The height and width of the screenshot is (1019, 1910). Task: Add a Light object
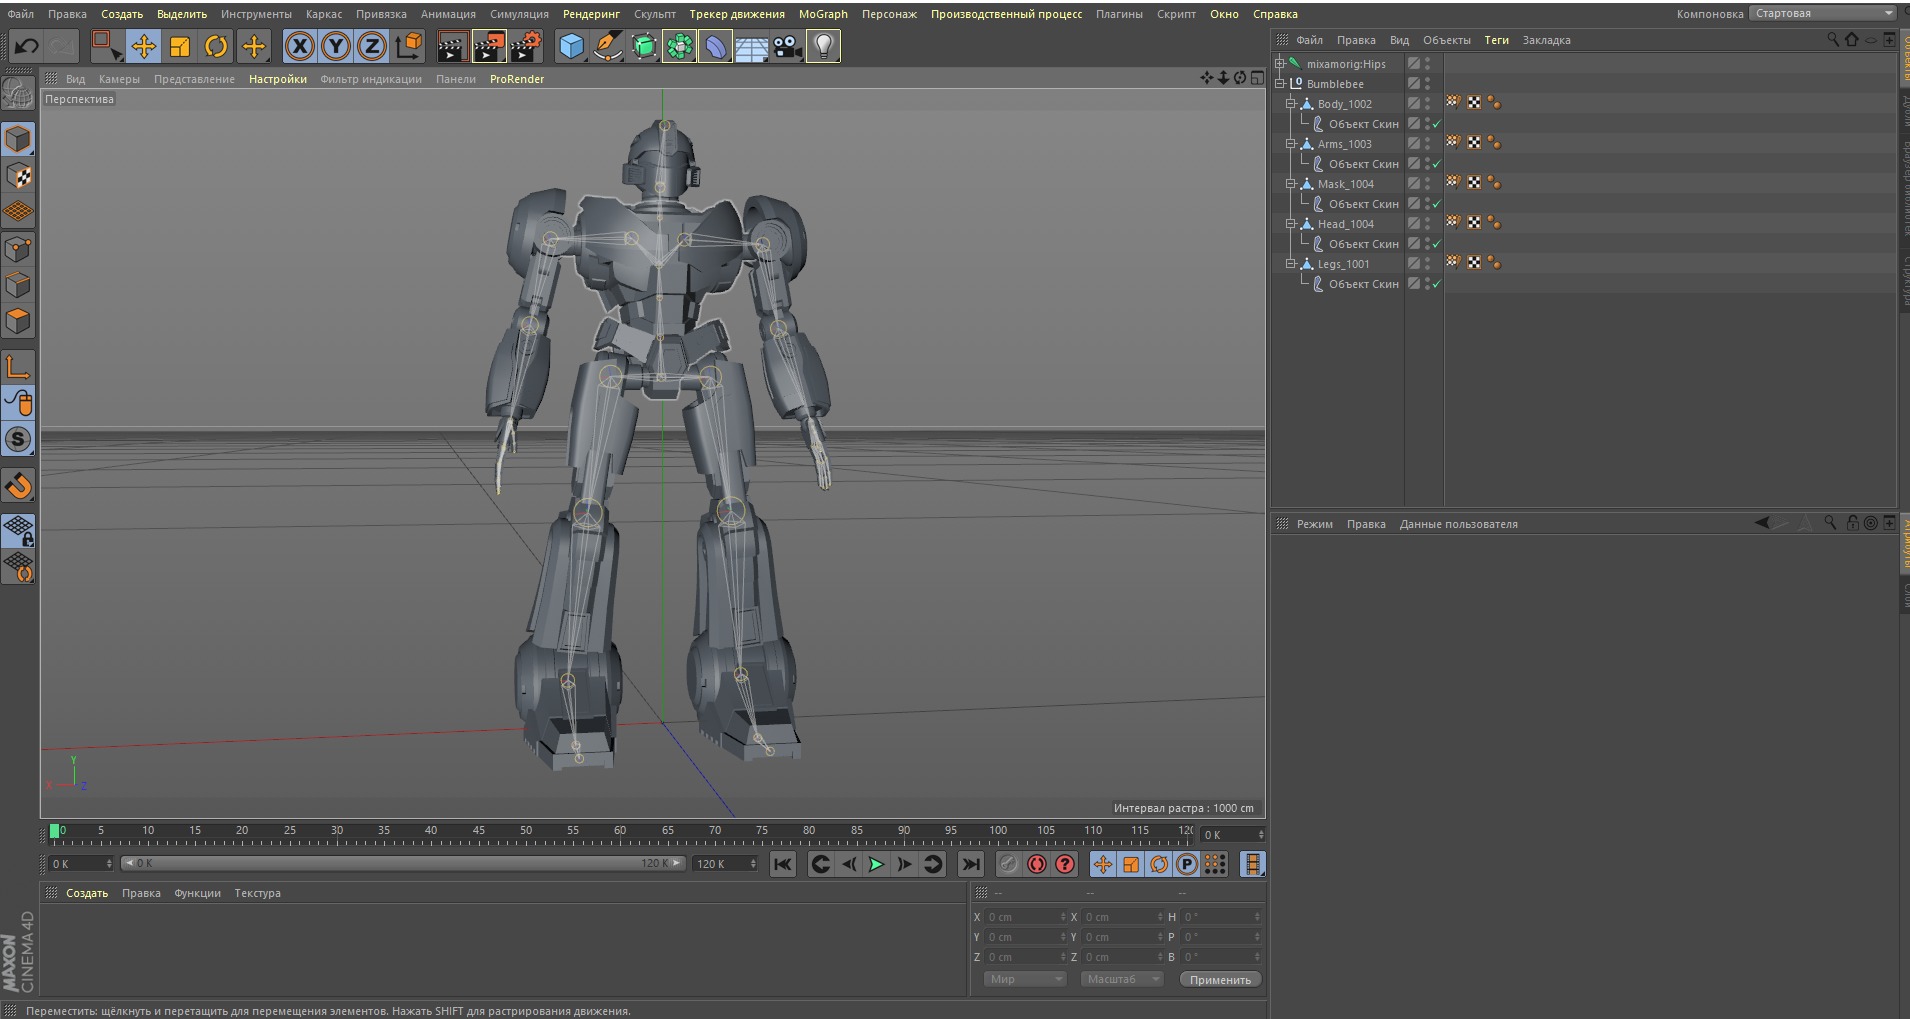[x=823, y=46]
